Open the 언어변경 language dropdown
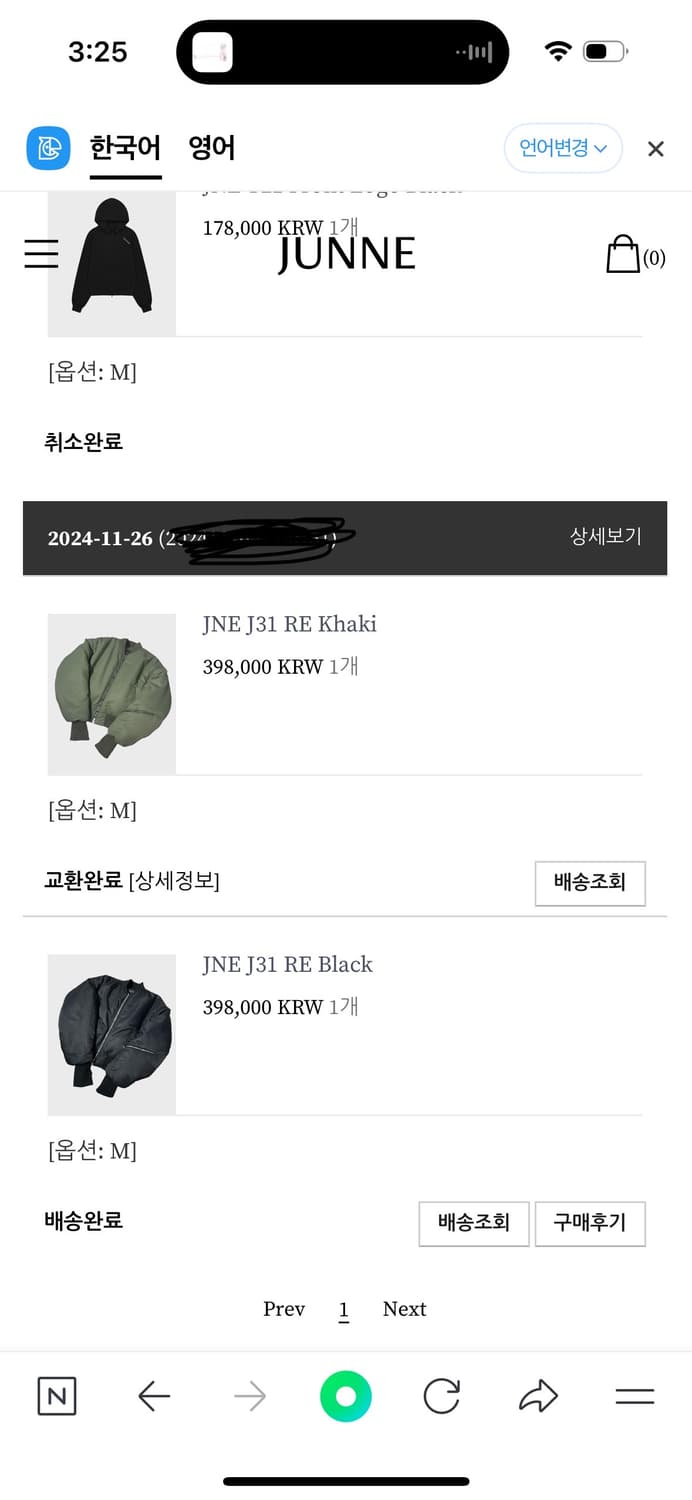This screenshot has height=1500, width=692. 563,147
